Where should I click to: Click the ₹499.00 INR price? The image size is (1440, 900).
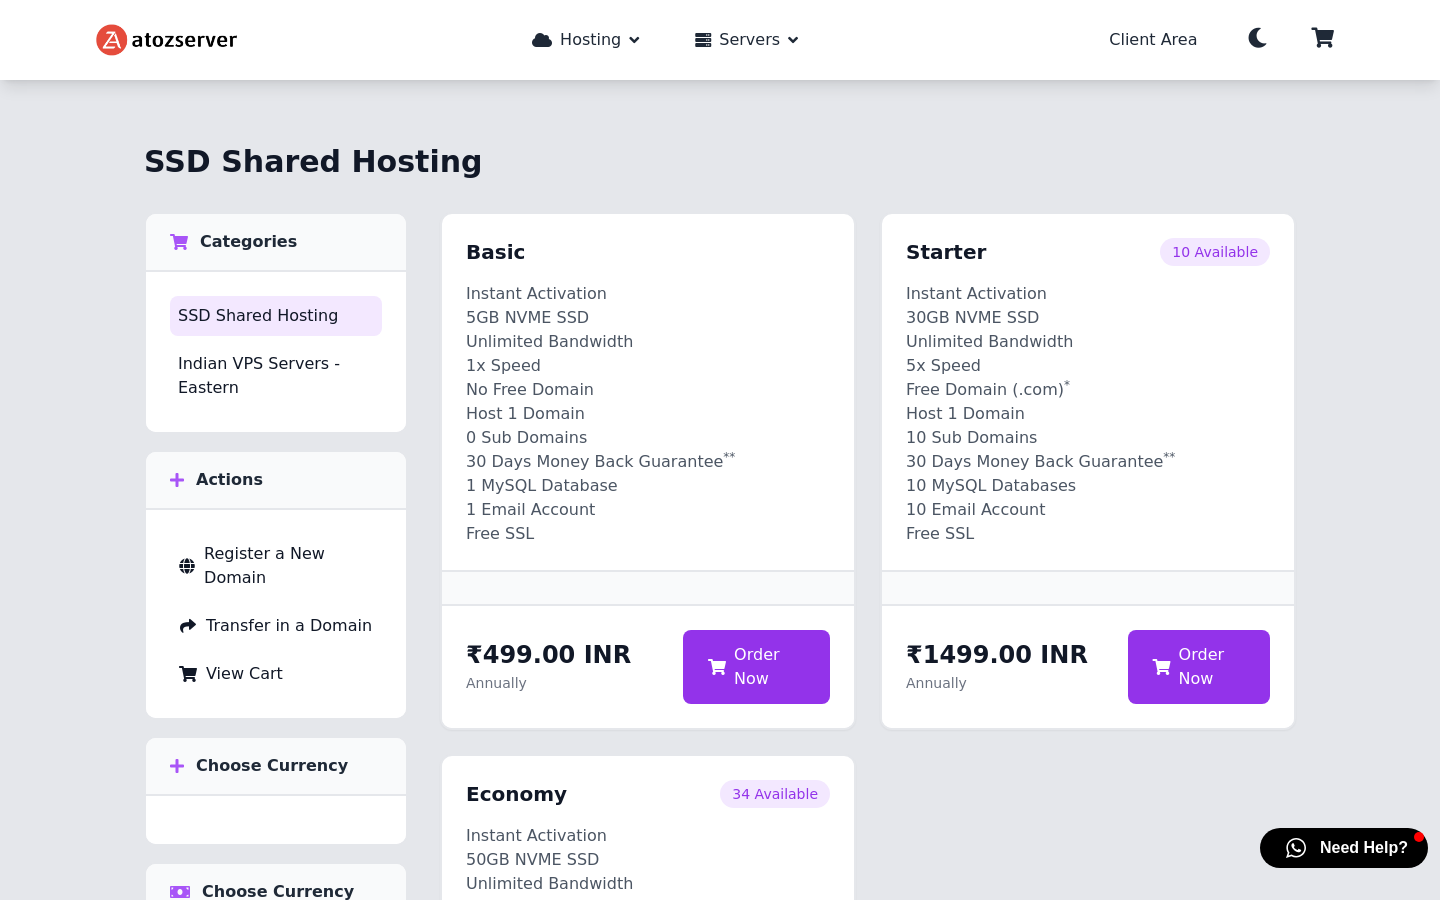click(548, 654)
